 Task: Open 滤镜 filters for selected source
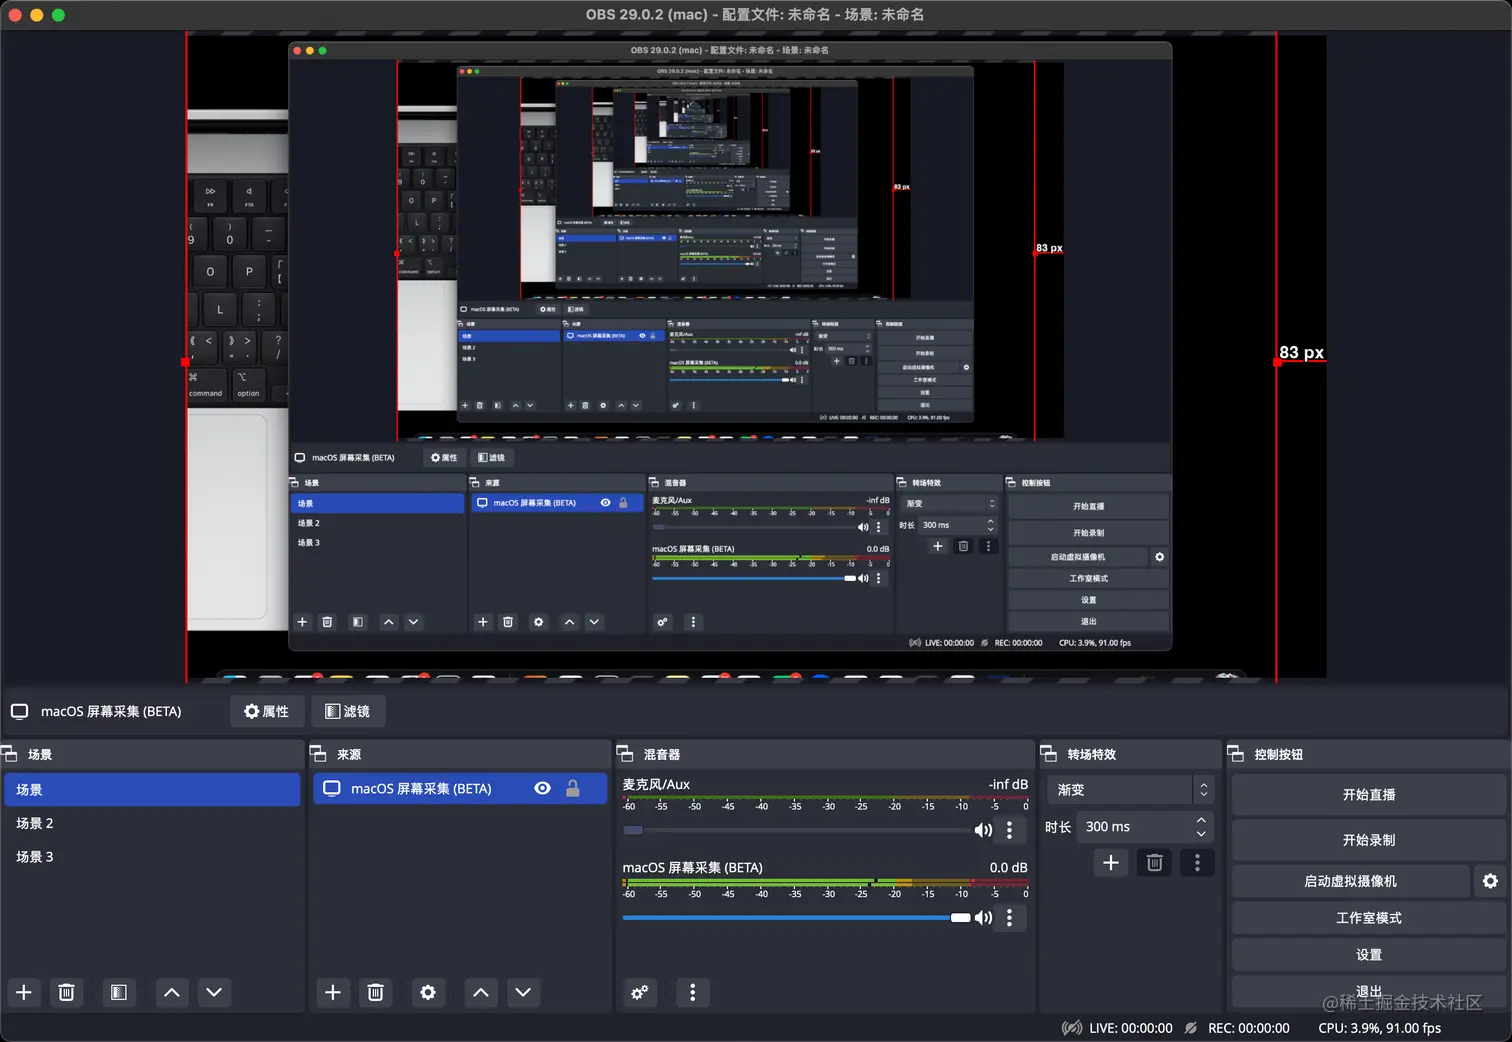click(x=347, y=711)
